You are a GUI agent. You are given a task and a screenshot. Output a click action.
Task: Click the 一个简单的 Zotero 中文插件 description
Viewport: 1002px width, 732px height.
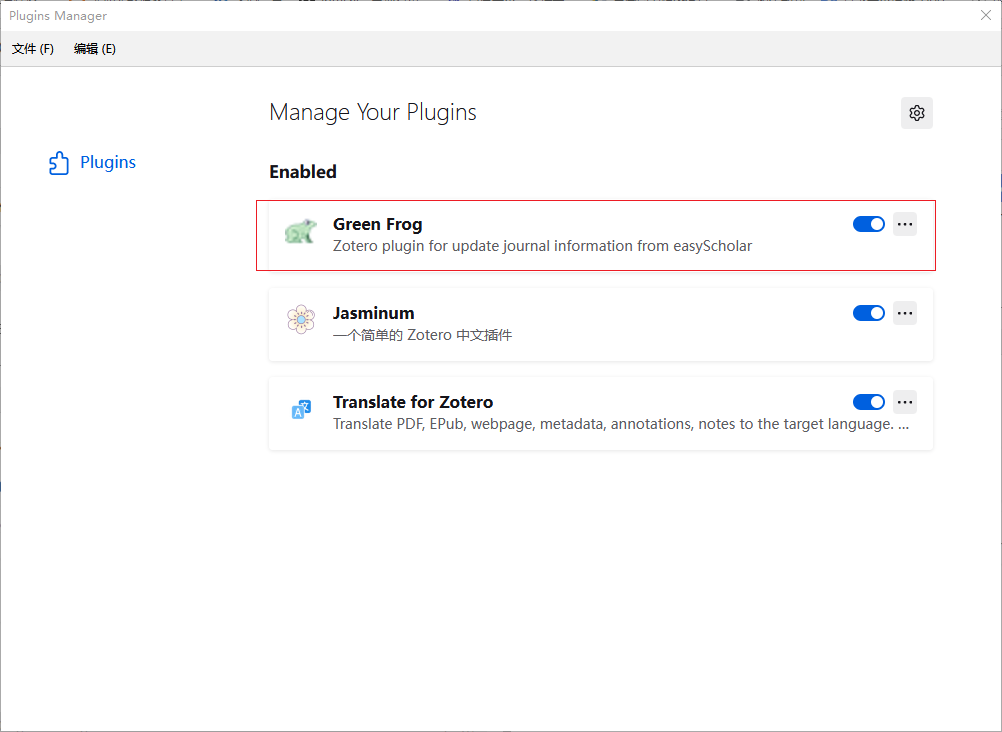[422, 335]
